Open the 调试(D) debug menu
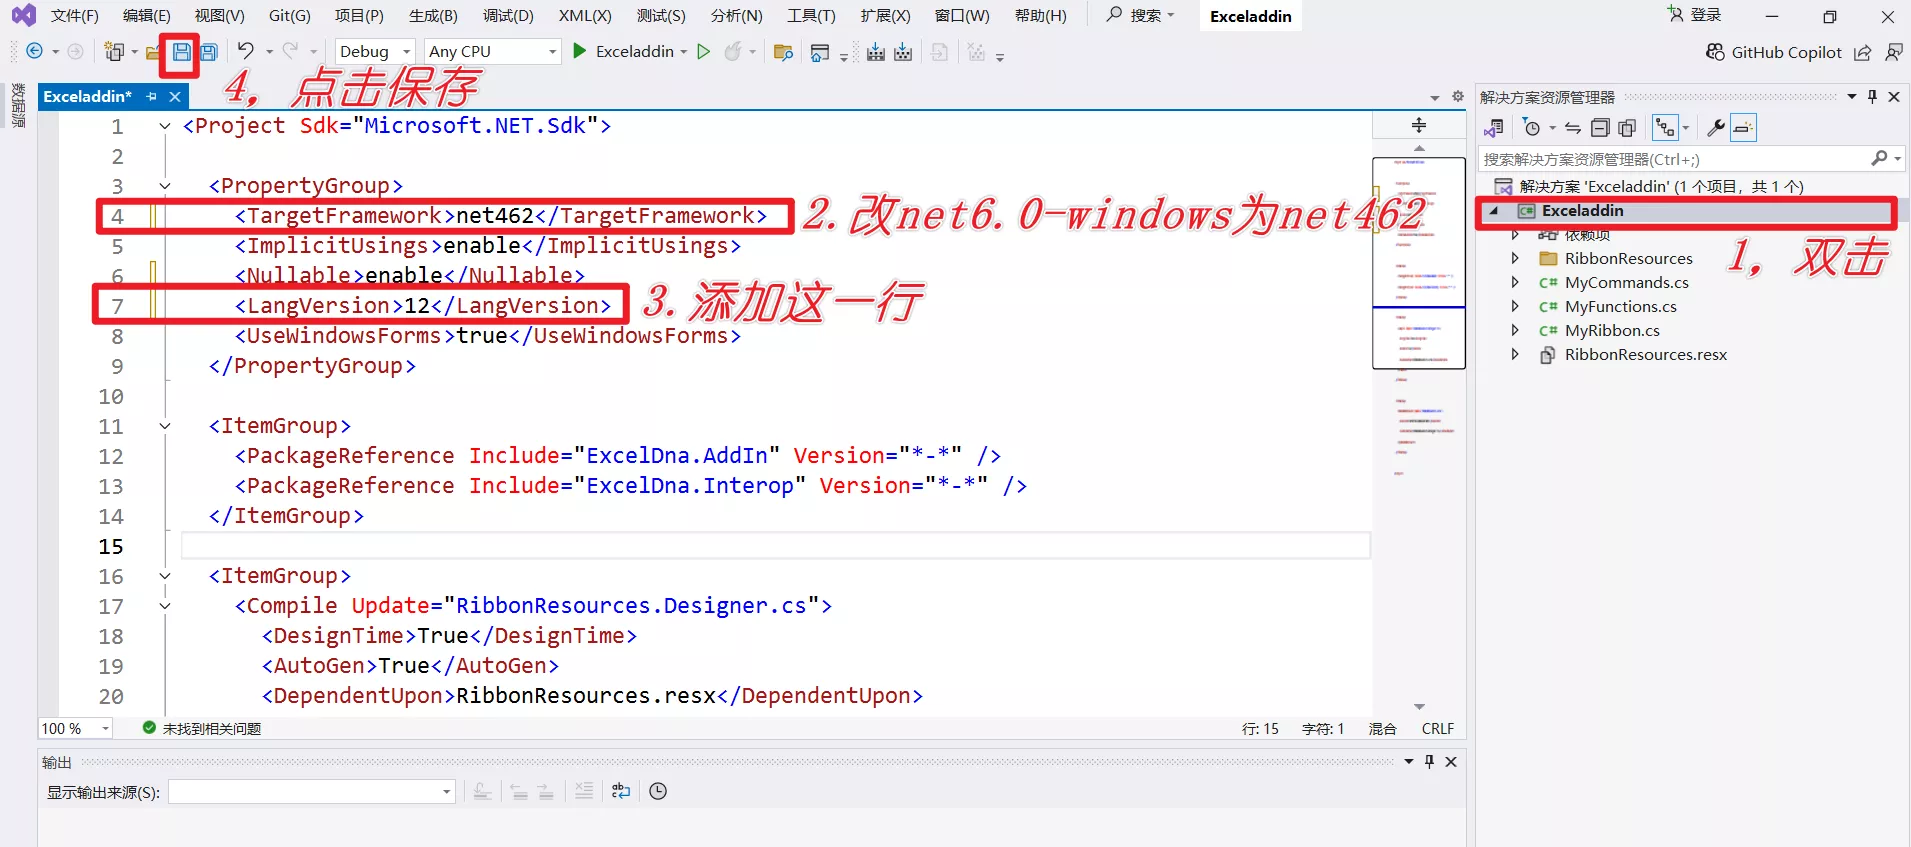Image resolution: width=1911 pixels, height=847 pixels. tap(508, 16)
